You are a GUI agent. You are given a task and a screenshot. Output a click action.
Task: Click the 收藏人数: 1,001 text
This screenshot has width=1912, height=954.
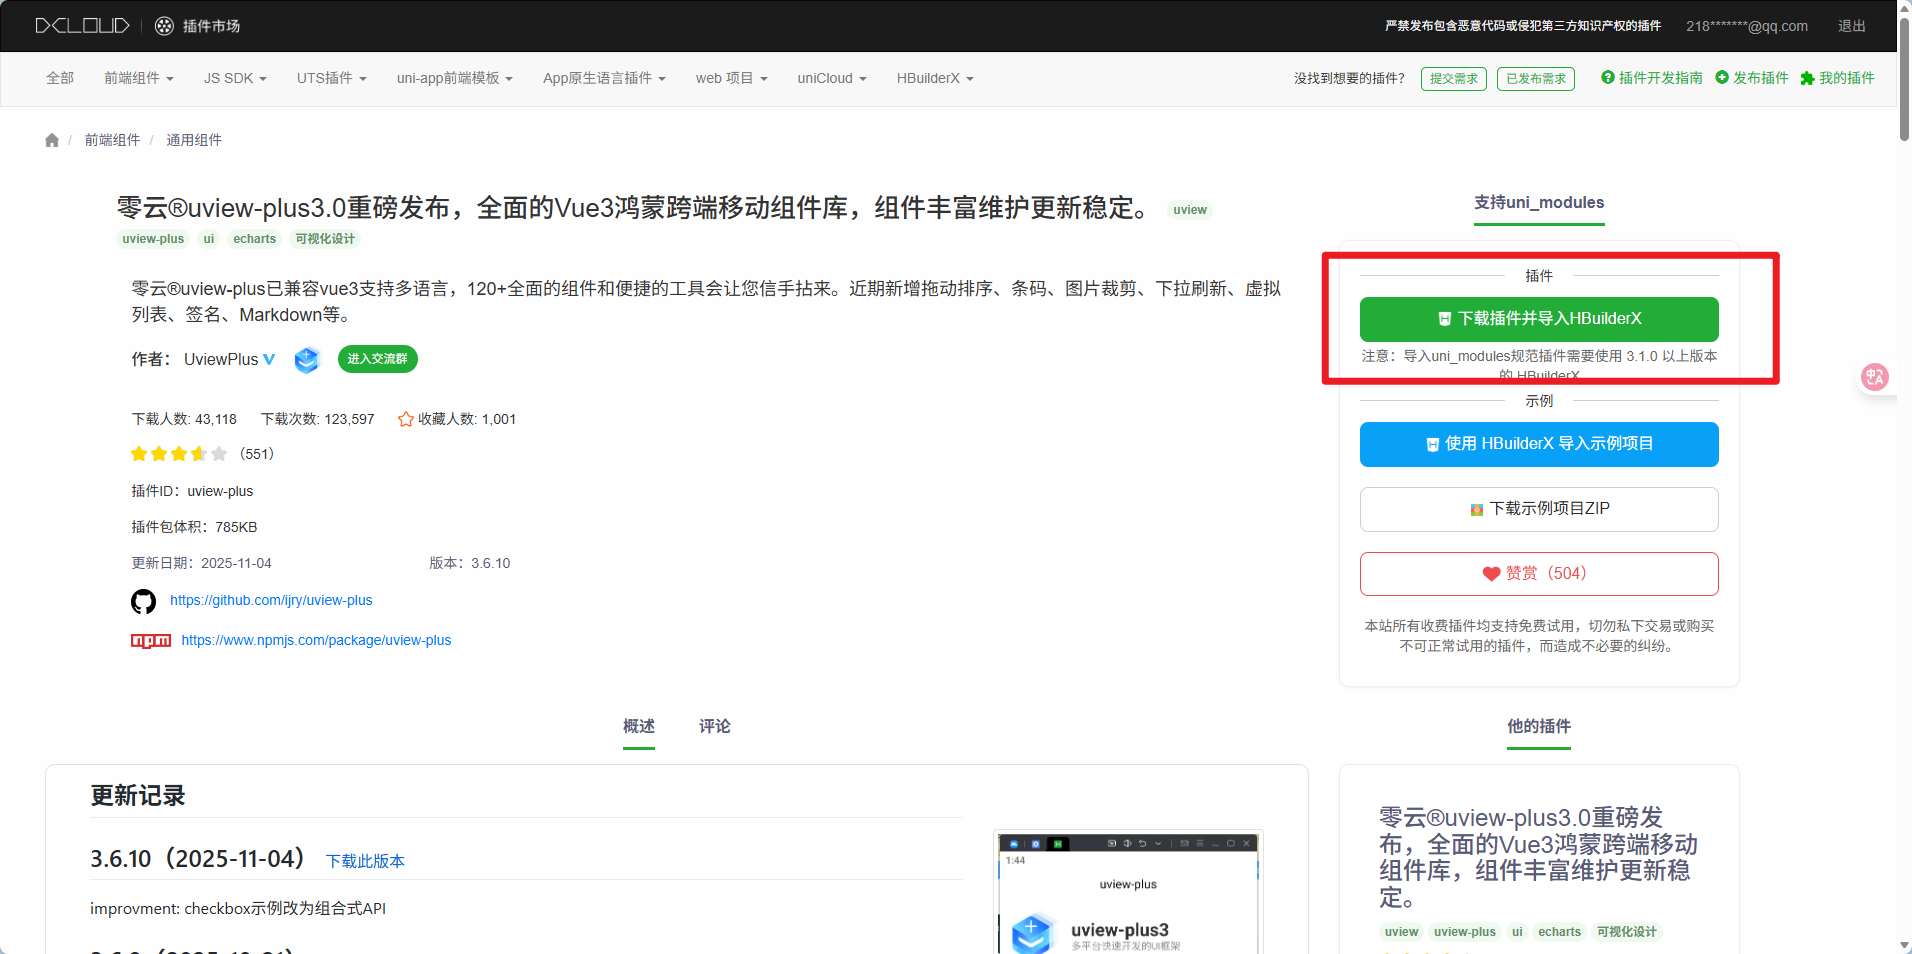(x=467, y=419)
